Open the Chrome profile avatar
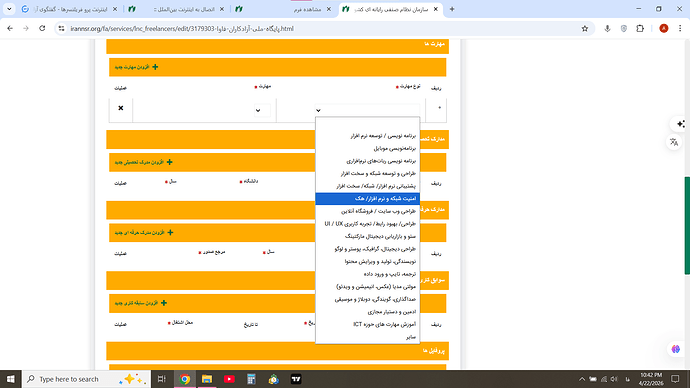 point(664,29)
